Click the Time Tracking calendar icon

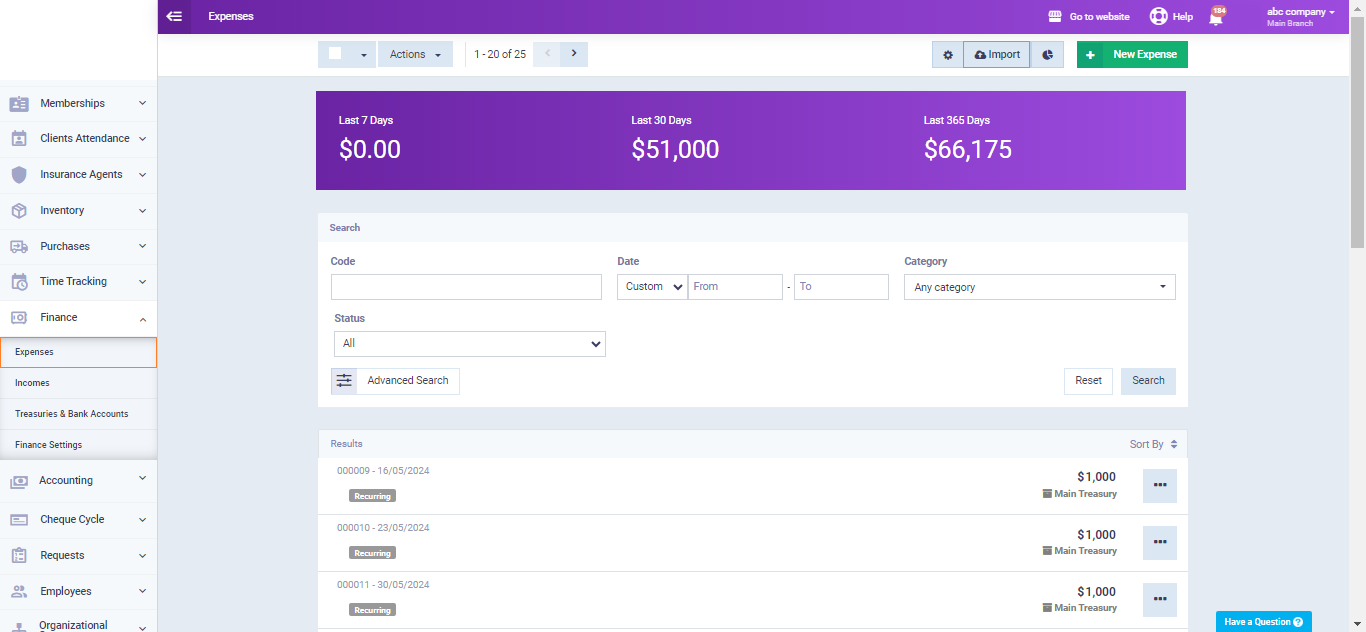pos(19,282)
